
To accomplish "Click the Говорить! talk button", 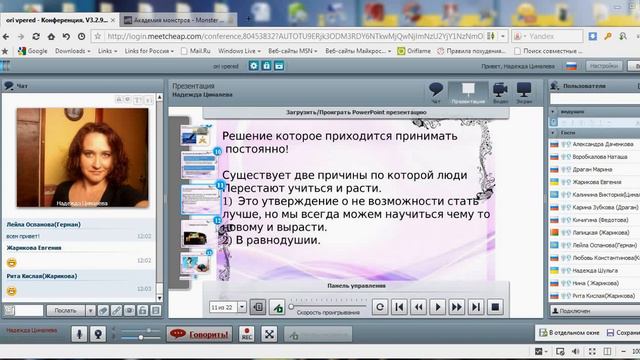I will [200, 334].
